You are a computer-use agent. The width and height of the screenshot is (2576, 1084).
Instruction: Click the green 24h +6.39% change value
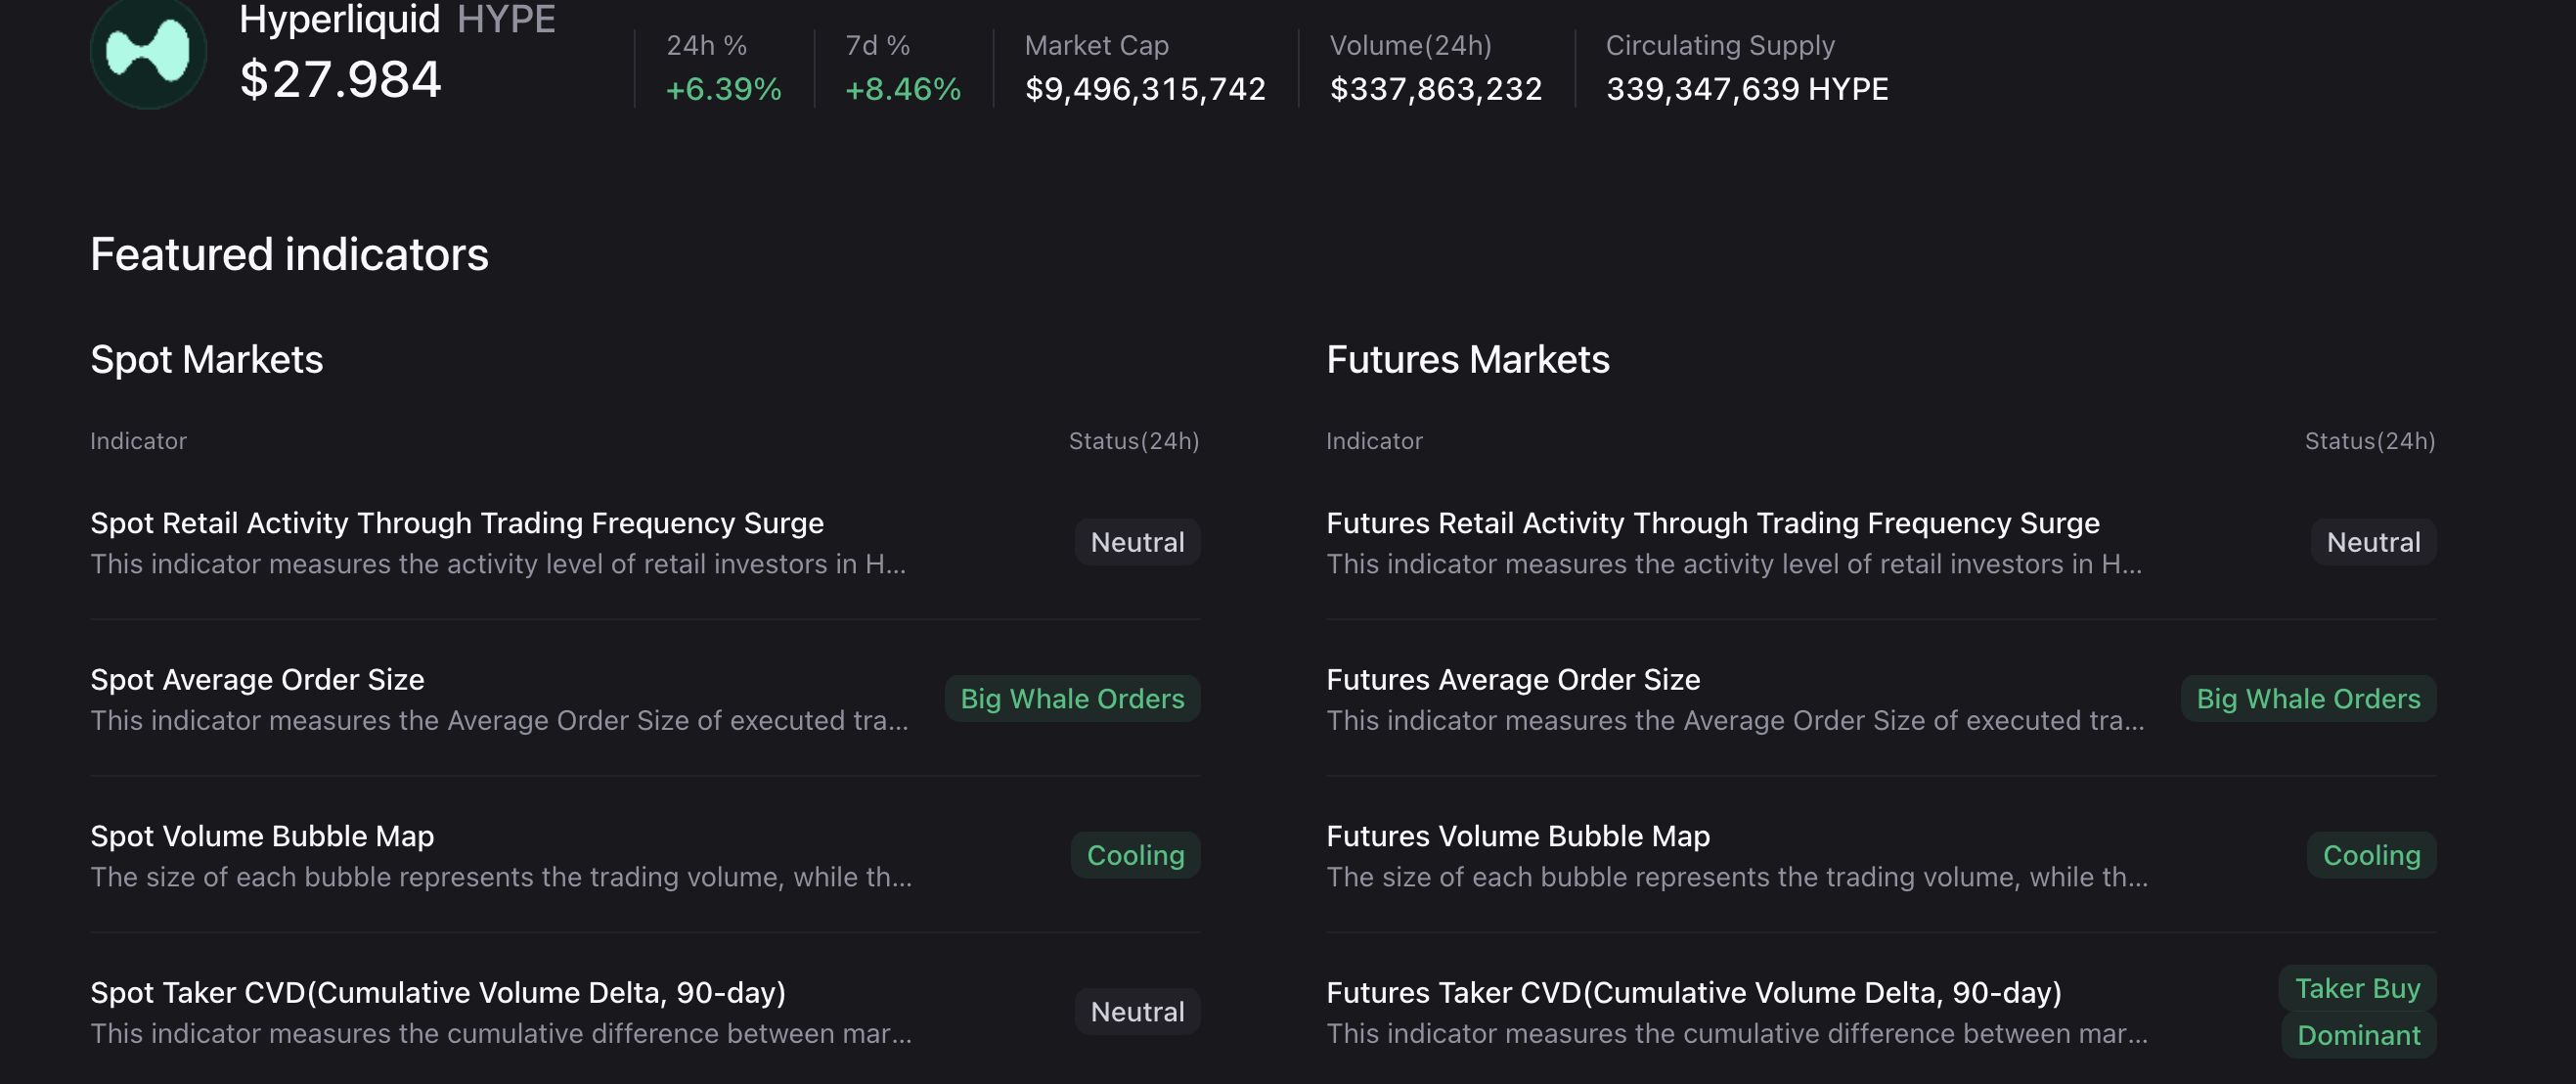click(722, 89)
